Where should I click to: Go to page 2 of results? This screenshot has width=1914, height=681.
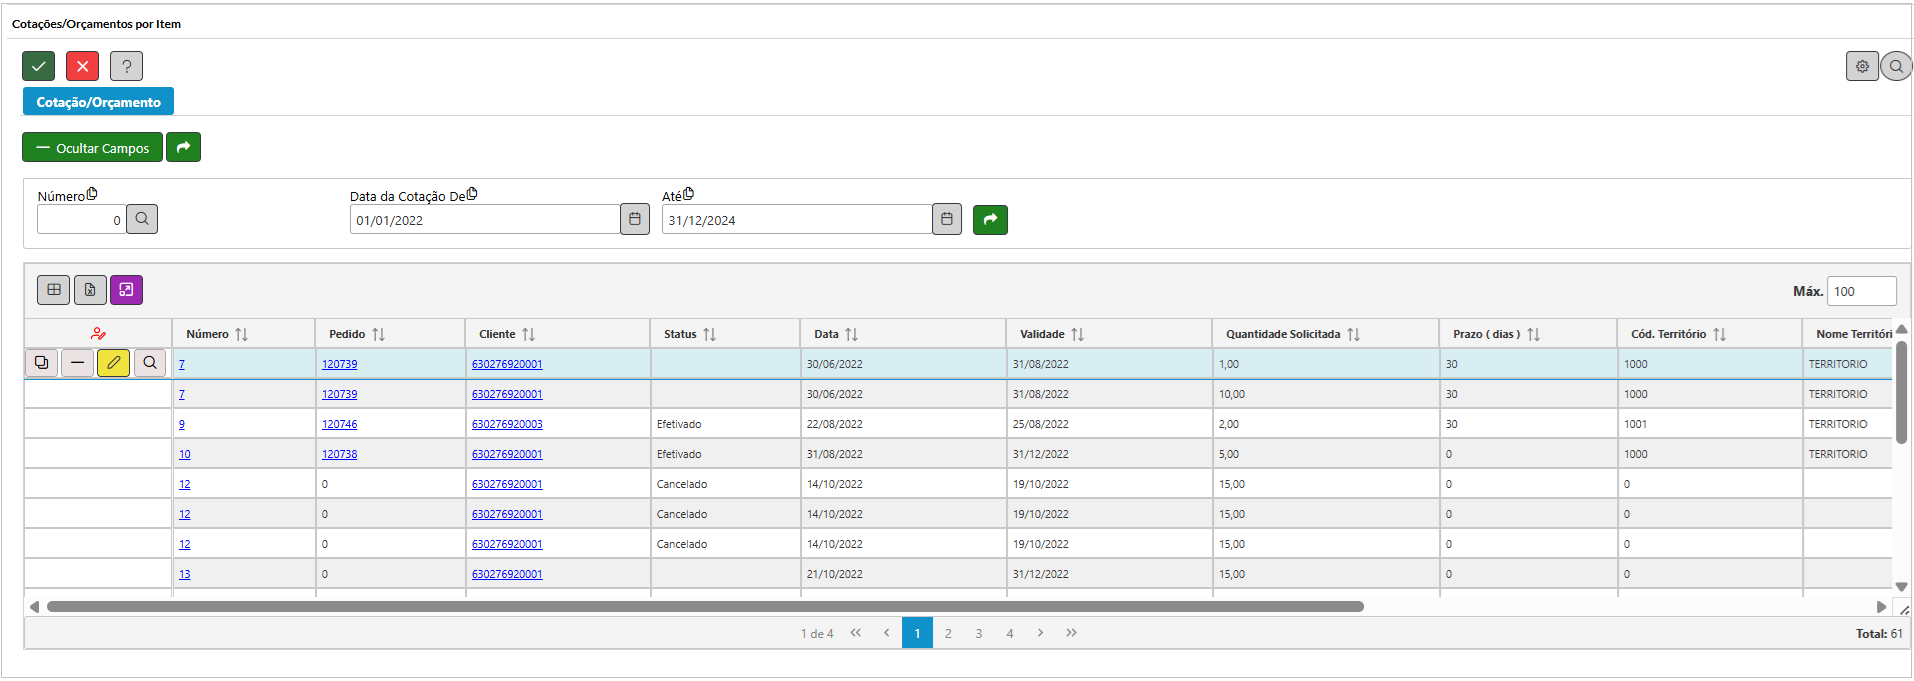coord(948,633)
